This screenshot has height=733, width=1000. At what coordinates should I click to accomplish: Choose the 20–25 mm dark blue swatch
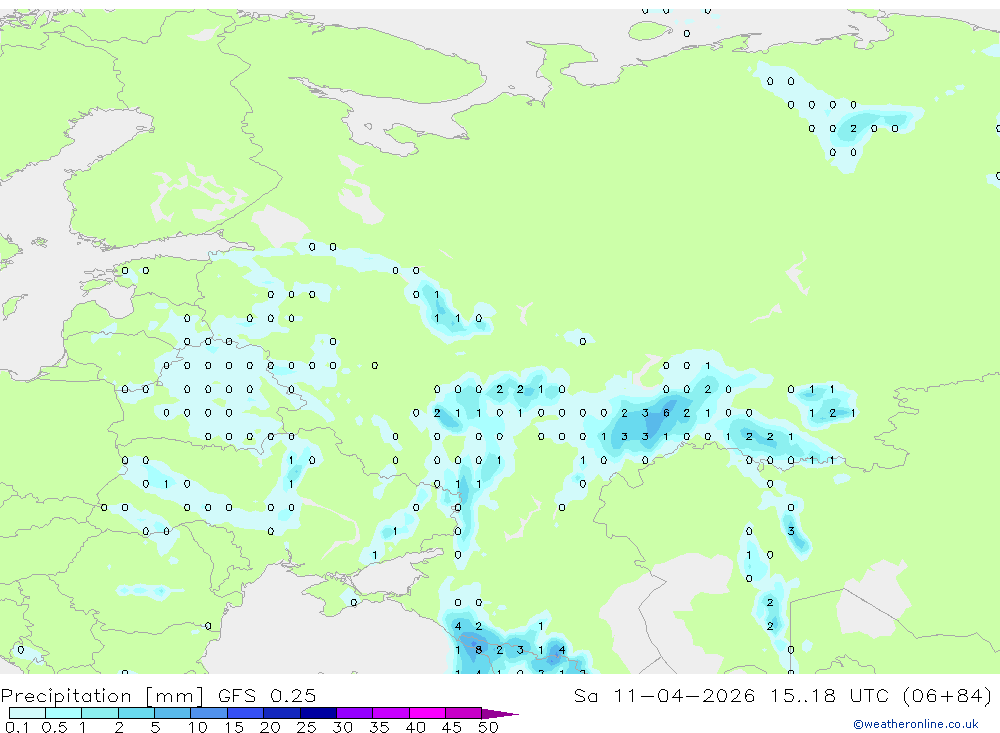282,713
